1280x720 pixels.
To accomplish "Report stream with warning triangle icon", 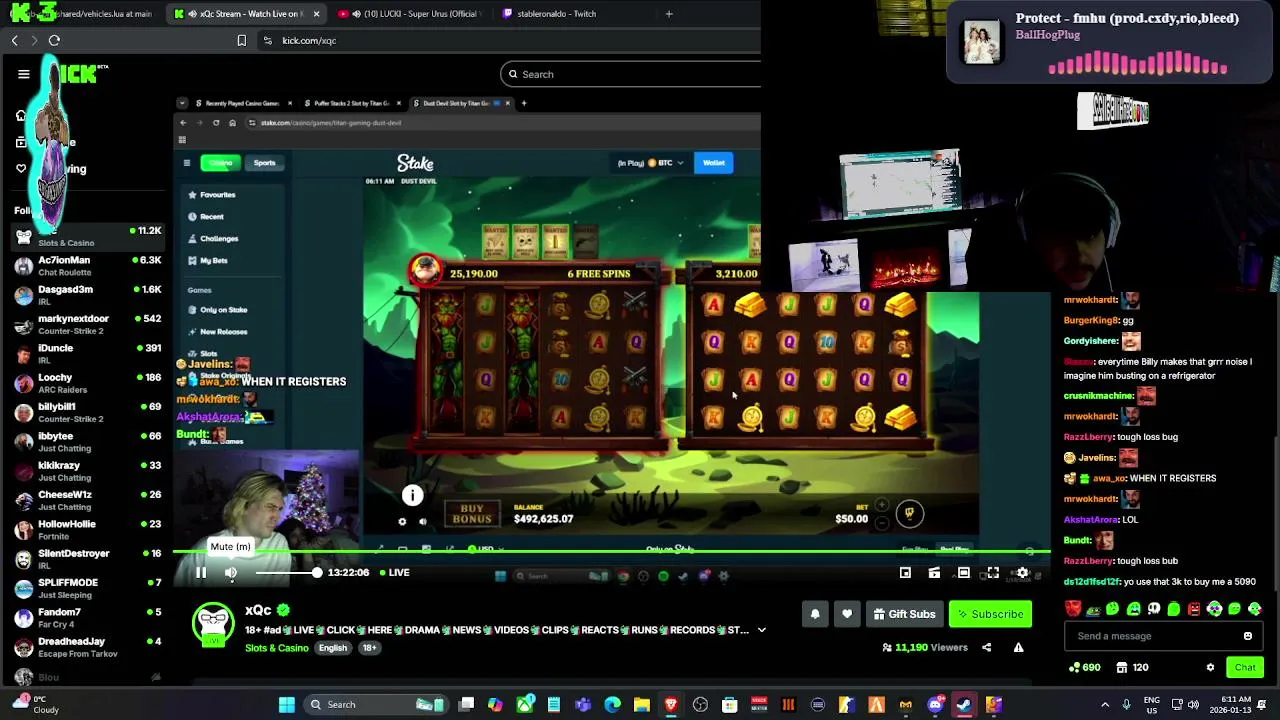I will tap(1018, 648).
